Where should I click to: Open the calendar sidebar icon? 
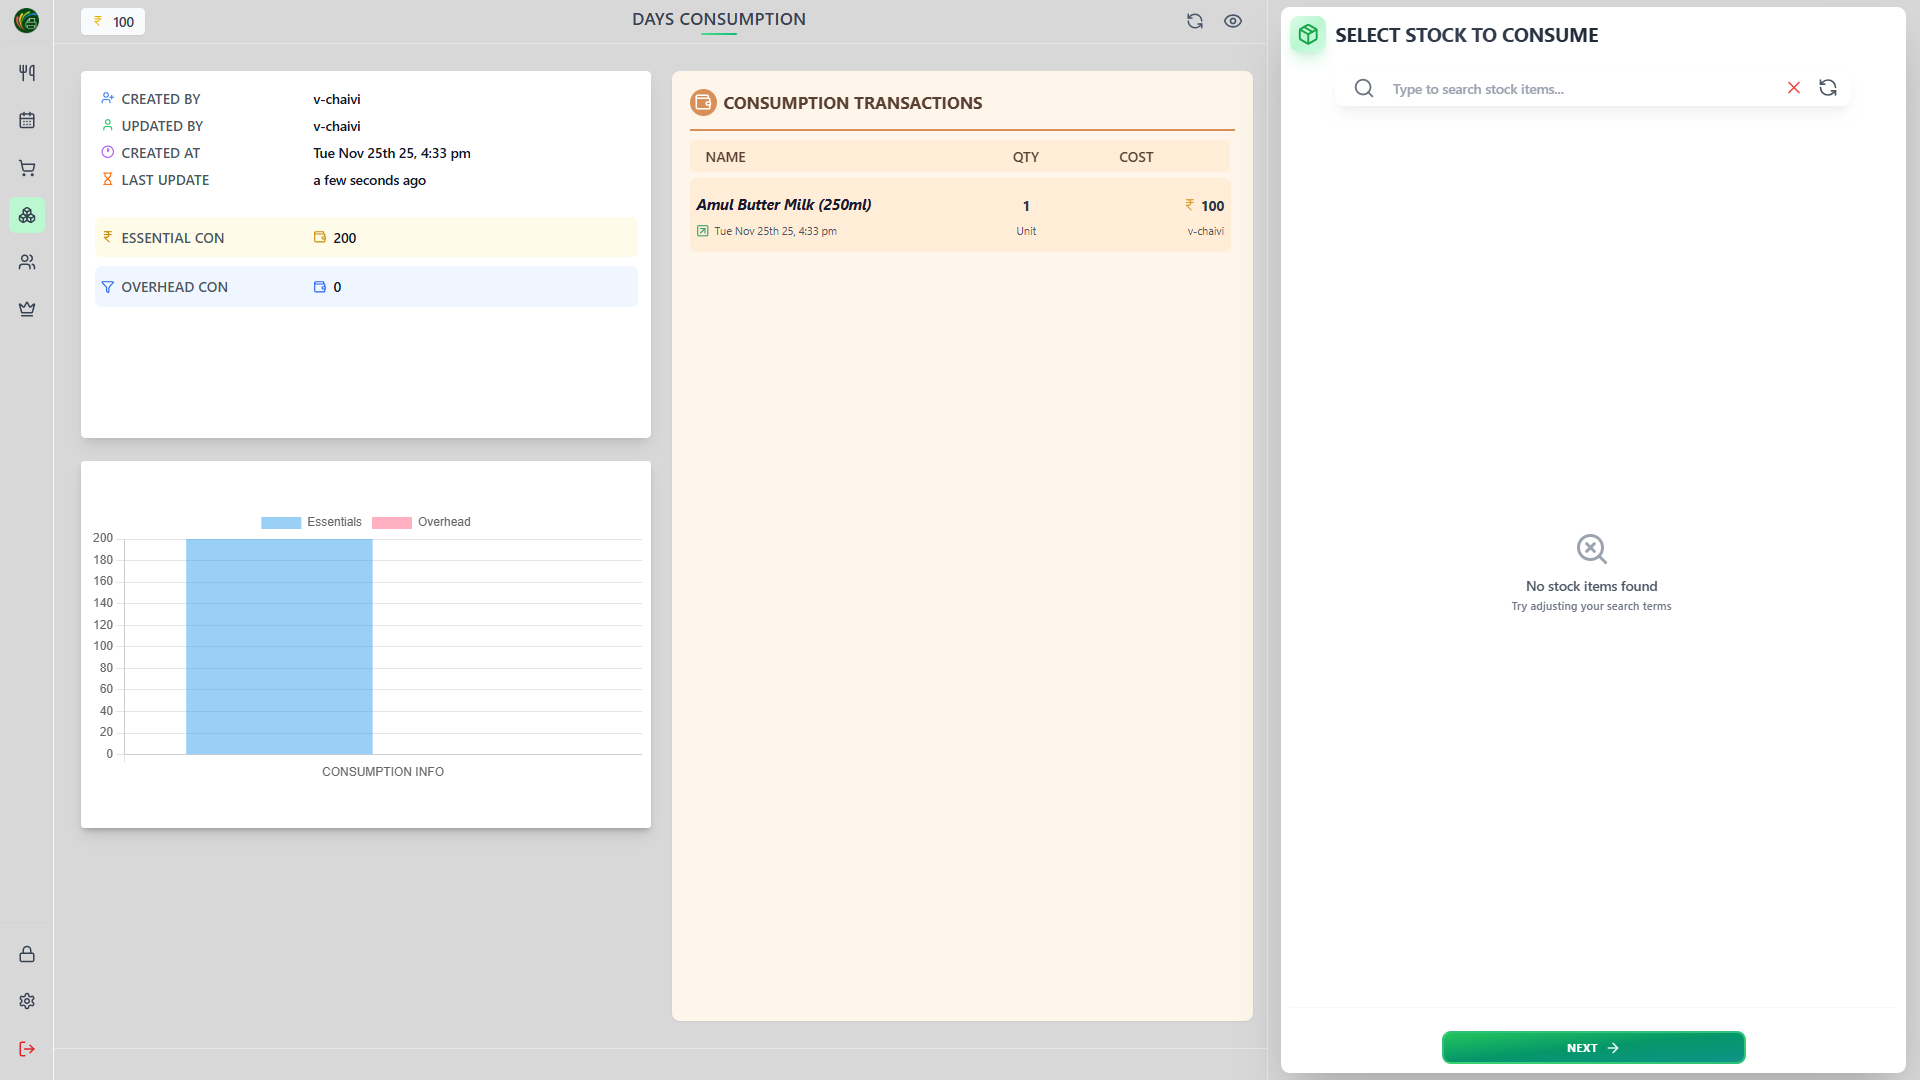point(27,120)
